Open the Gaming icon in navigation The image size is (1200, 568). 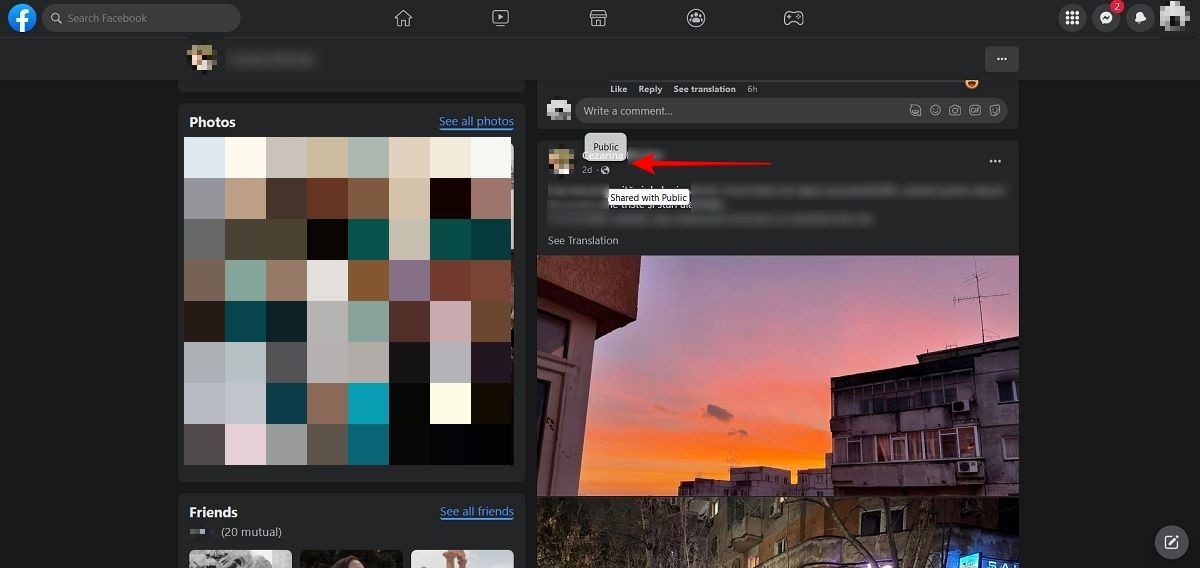click(x=793, y=18)
